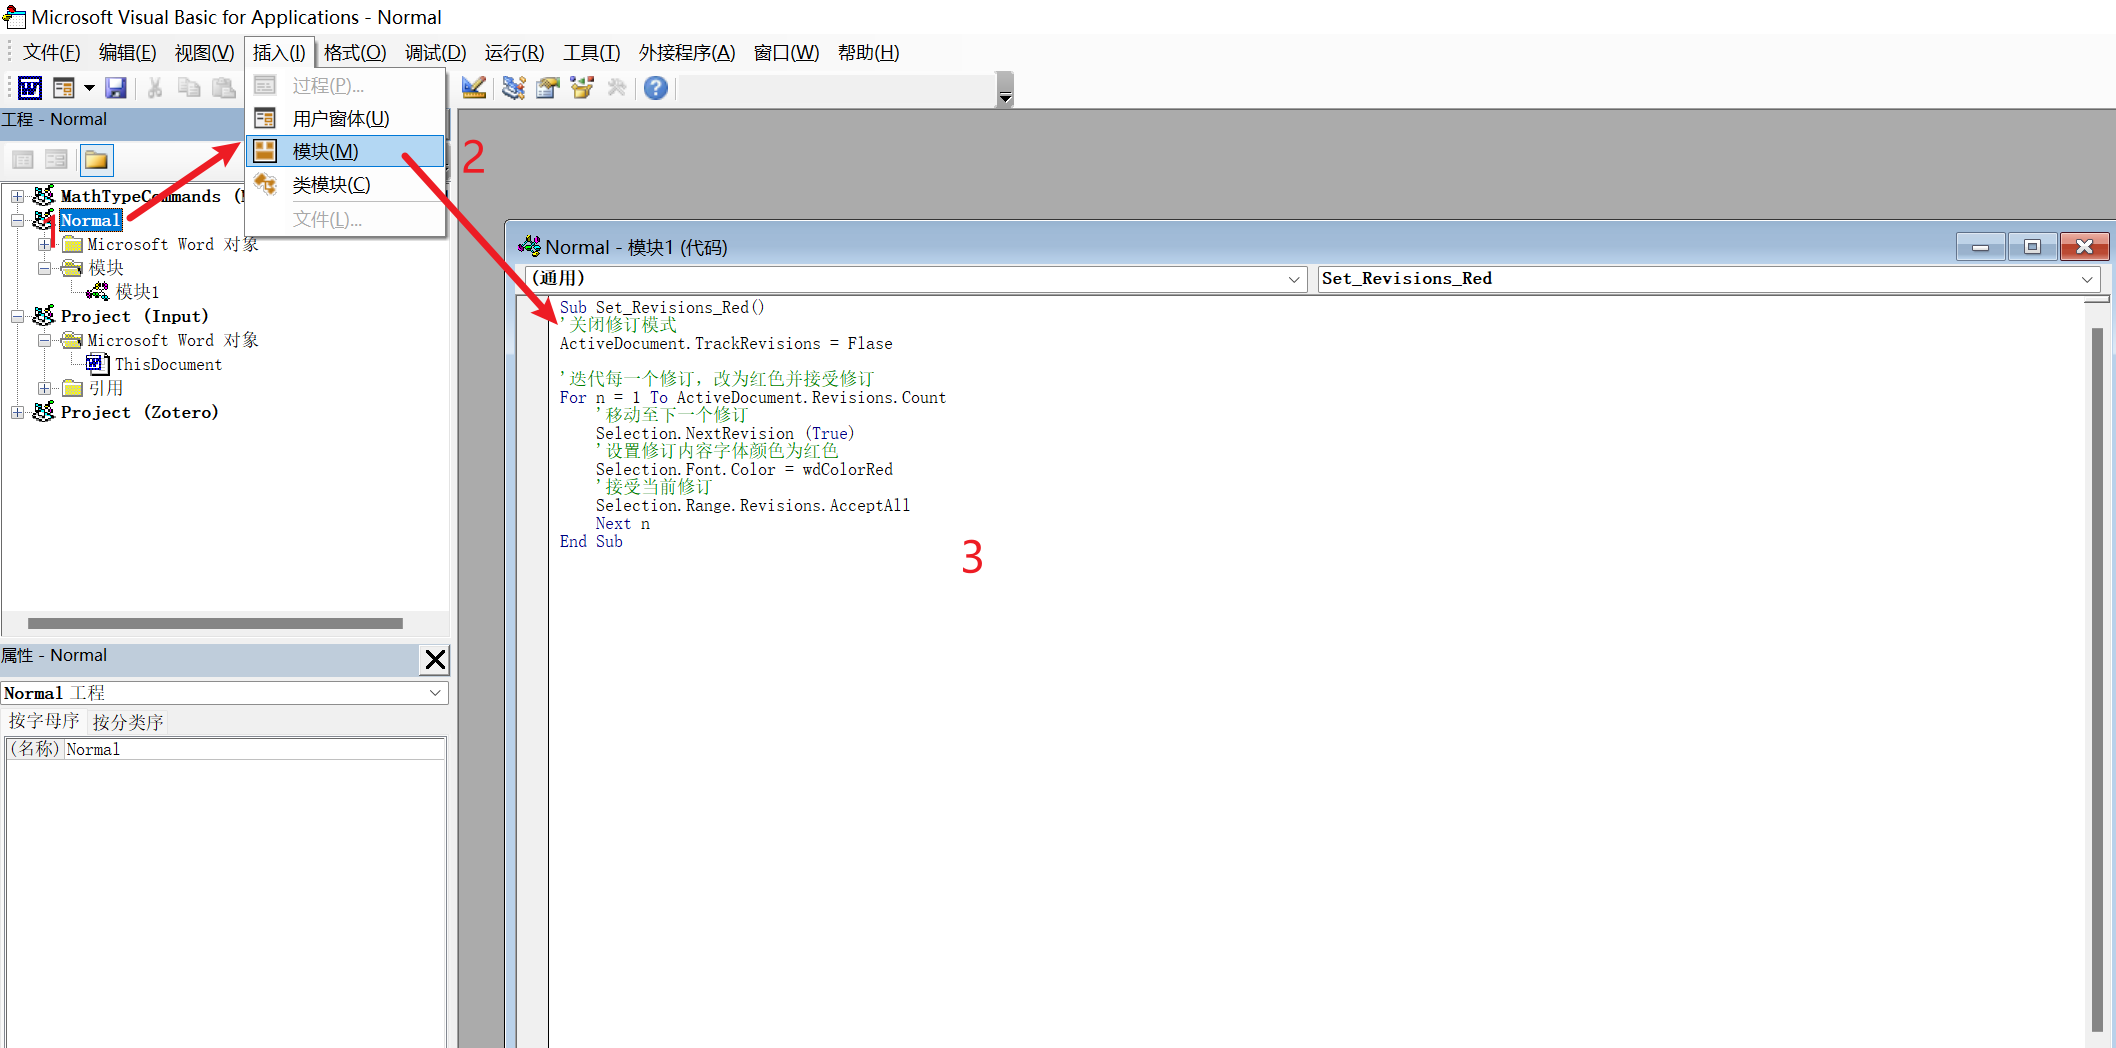The height and width of the screenshot is (1048, 2116).
Task: Open the 格式(O) menu
Action: pyautogui.click(x=355, y=53)
